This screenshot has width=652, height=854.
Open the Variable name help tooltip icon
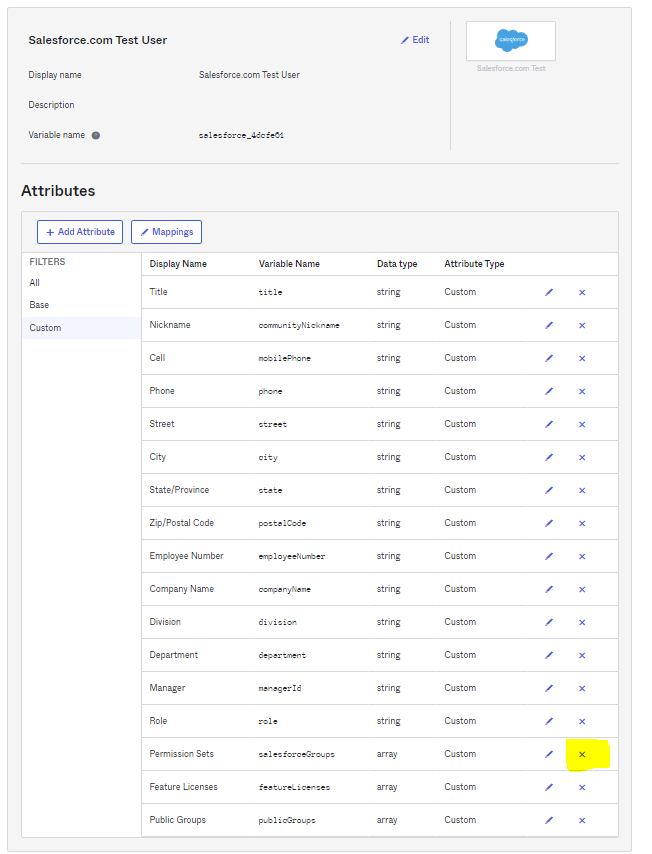click(x=96, y=135)
